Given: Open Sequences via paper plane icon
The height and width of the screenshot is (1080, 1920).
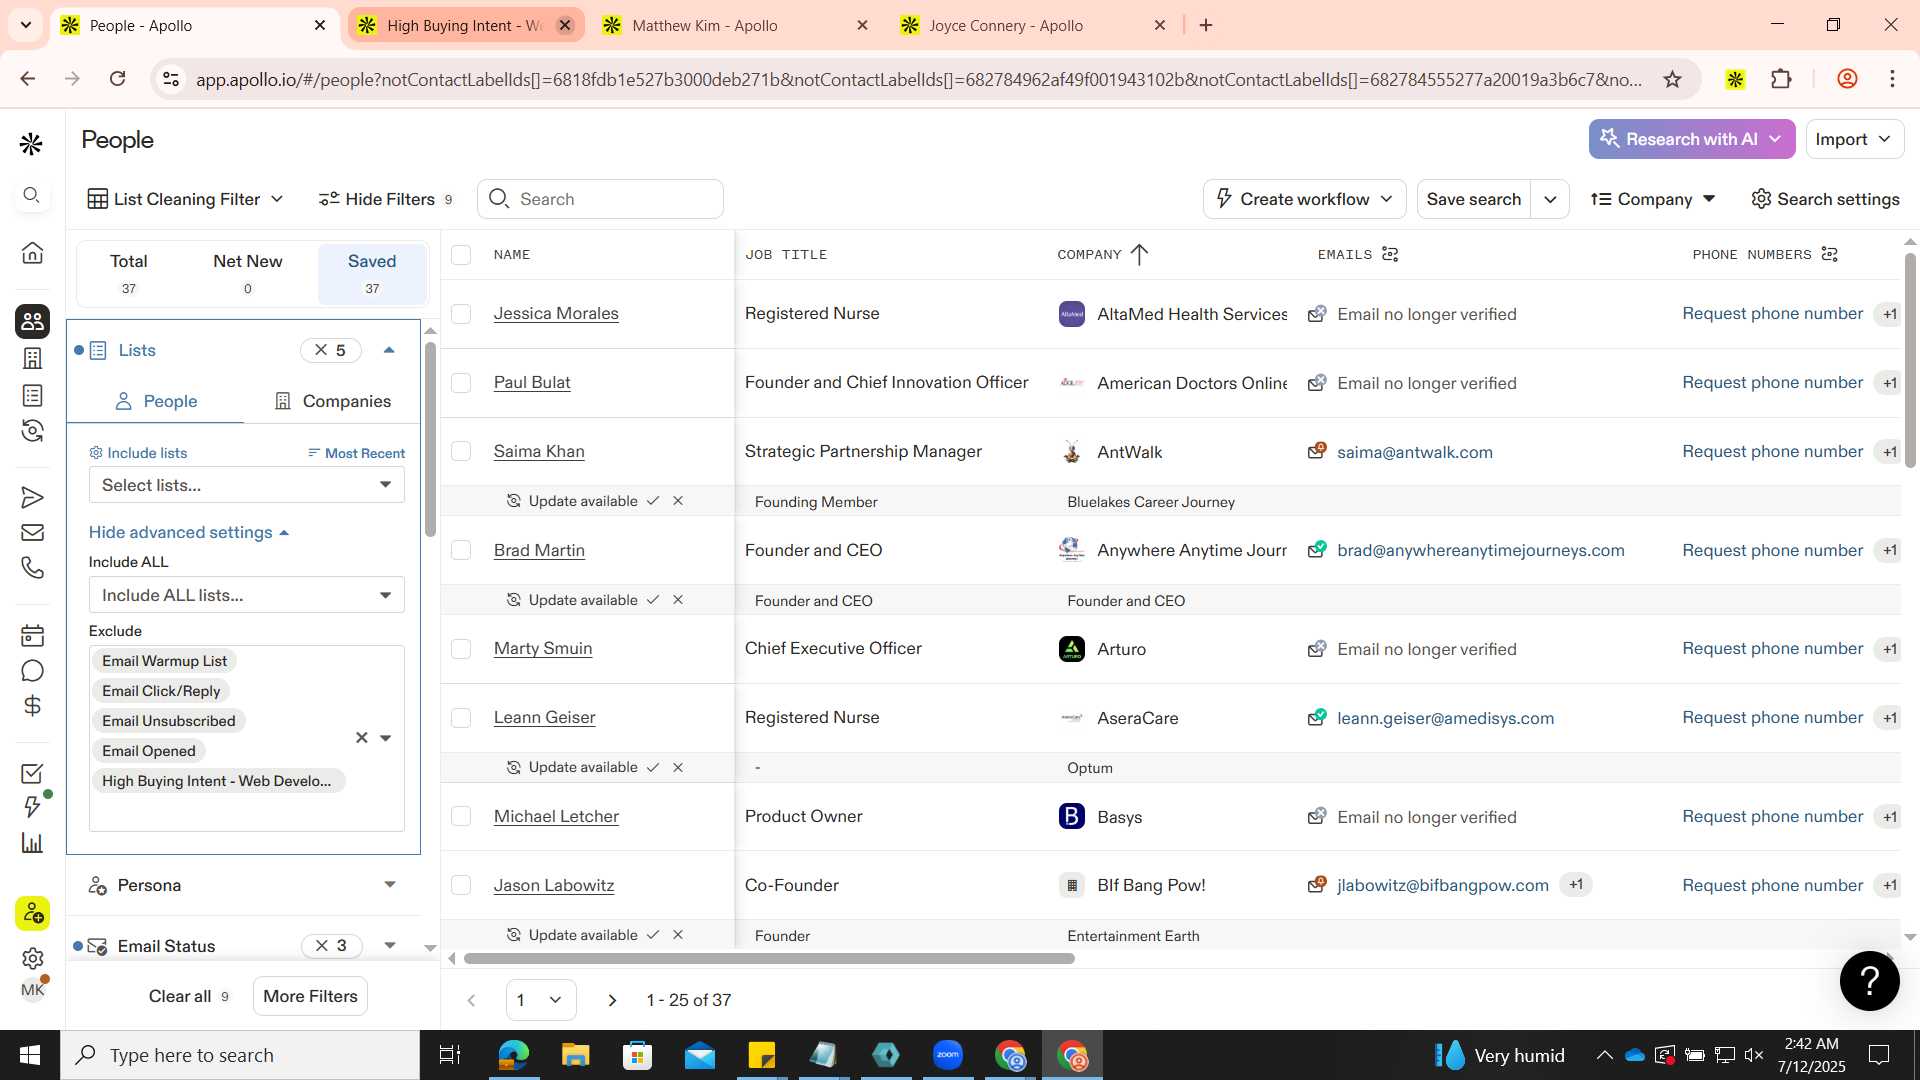Looking at the screenshot, I should 32,498.
